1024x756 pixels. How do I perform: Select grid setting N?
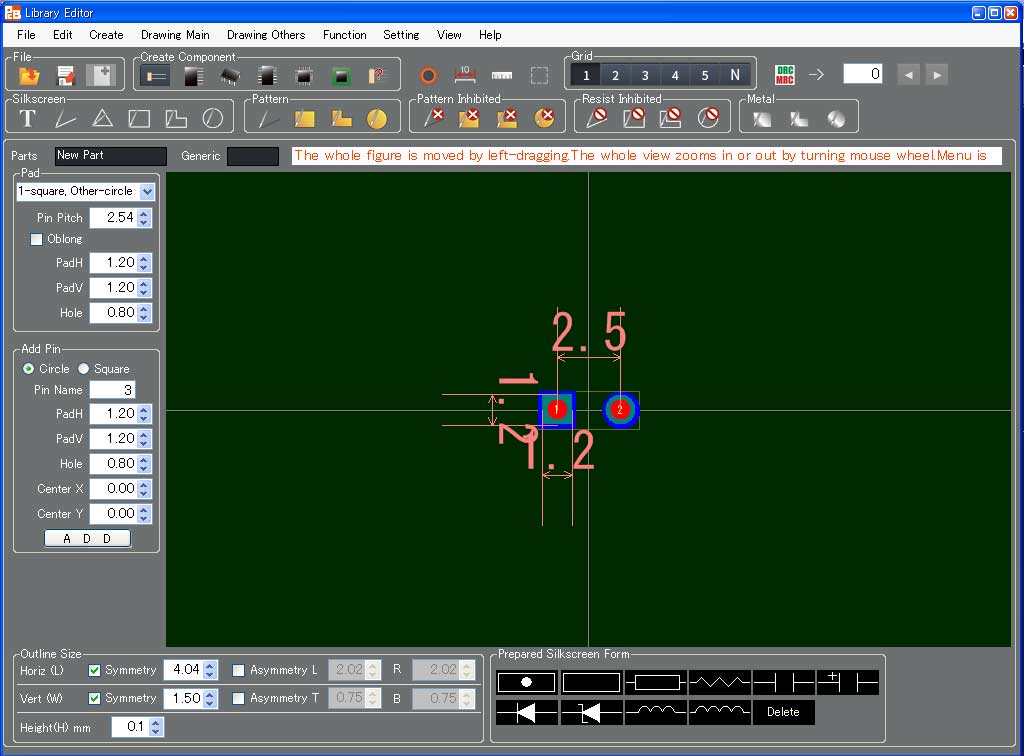tap(735, 75)
